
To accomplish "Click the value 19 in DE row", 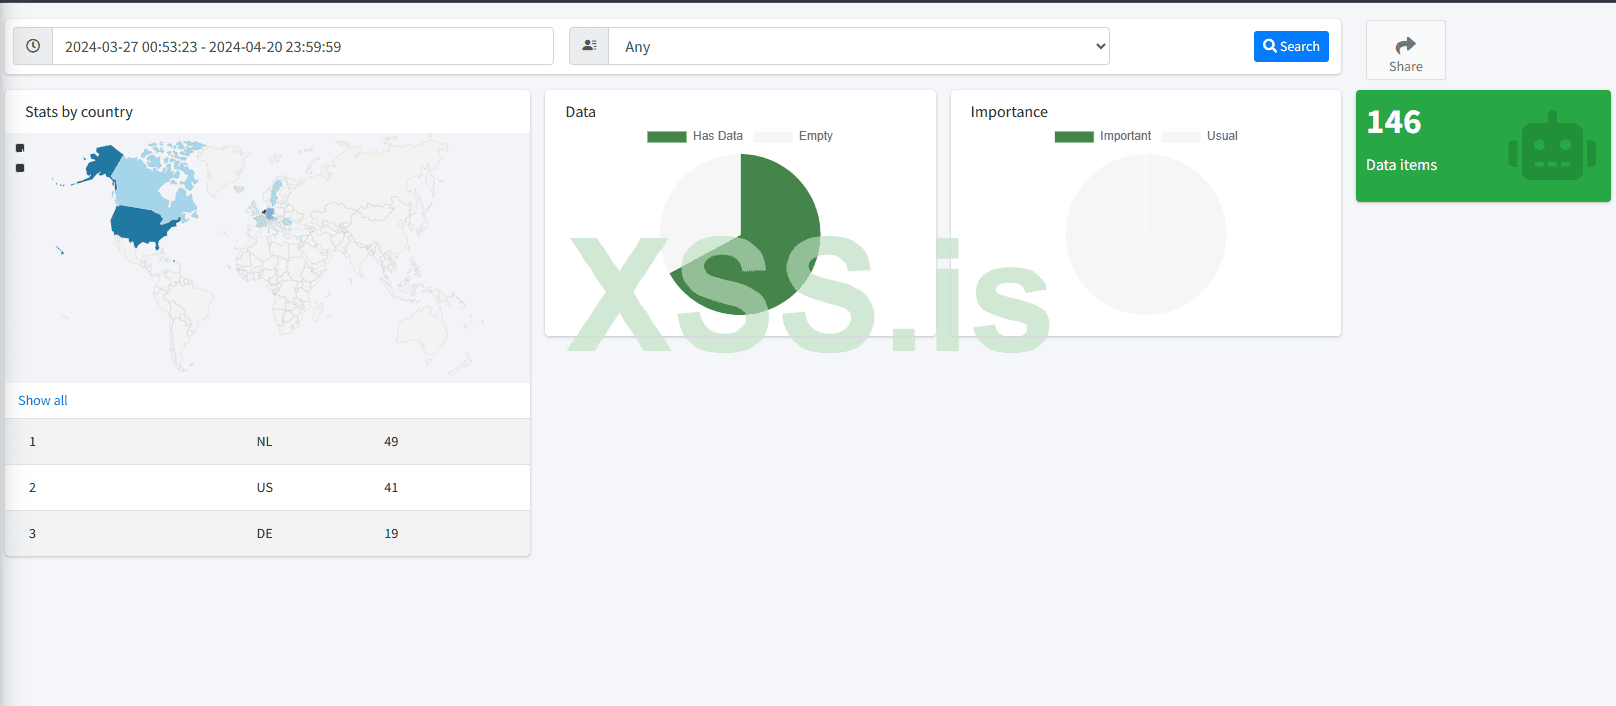I will [x=391, y=533].
